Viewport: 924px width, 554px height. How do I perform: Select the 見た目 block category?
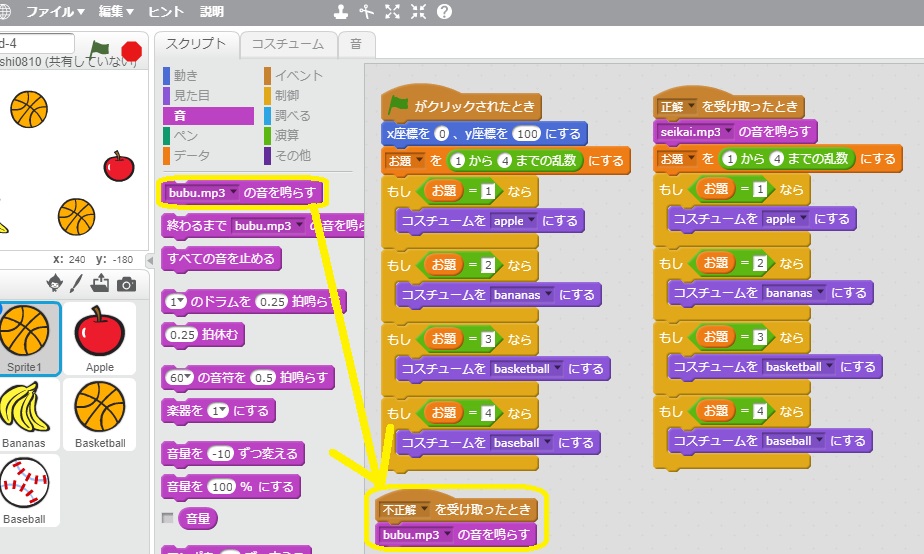point(208,95)
